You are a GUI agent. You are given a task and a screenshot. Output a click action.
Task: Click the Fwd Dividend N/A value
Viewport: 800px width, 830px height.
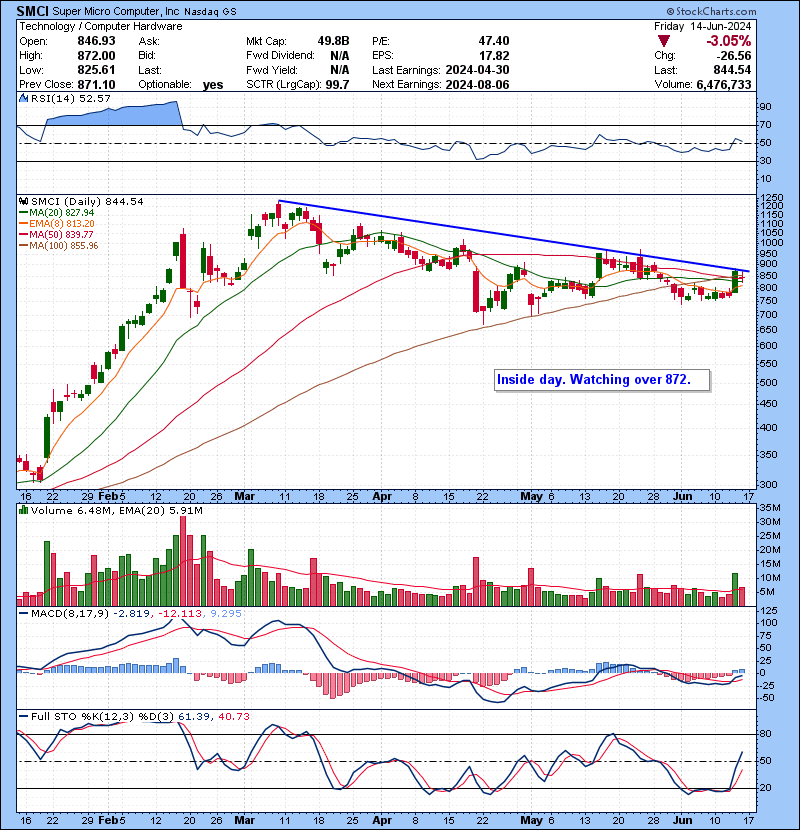point(339,56)
